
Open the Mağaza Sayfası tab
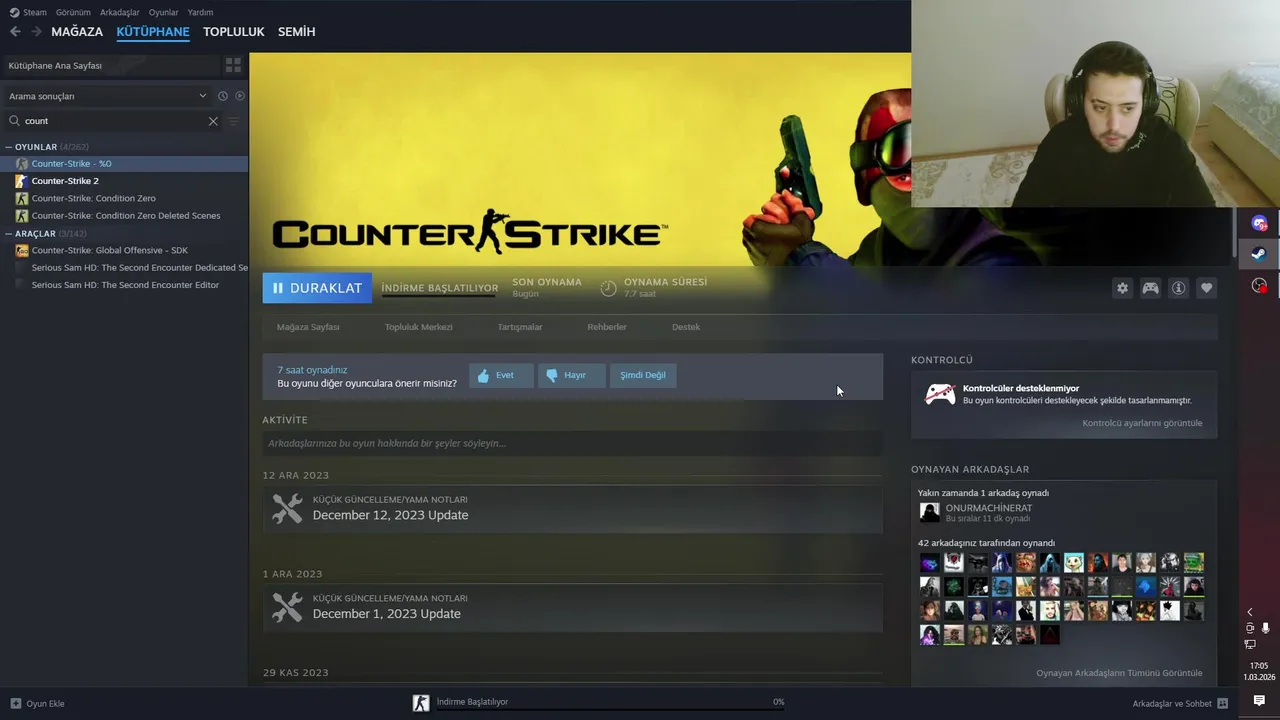[x=308, y=327]
